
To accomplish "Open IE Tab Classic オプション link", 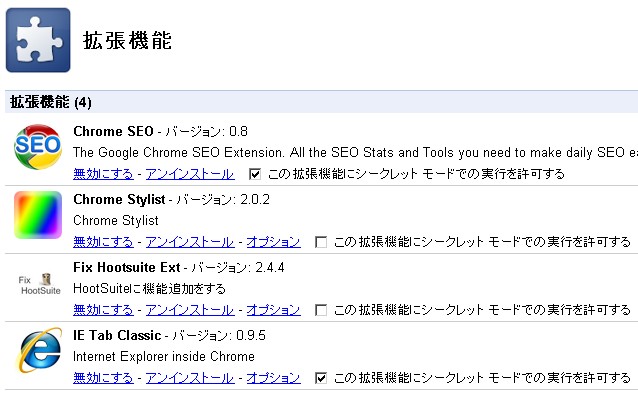I will [x=273, y=378].
